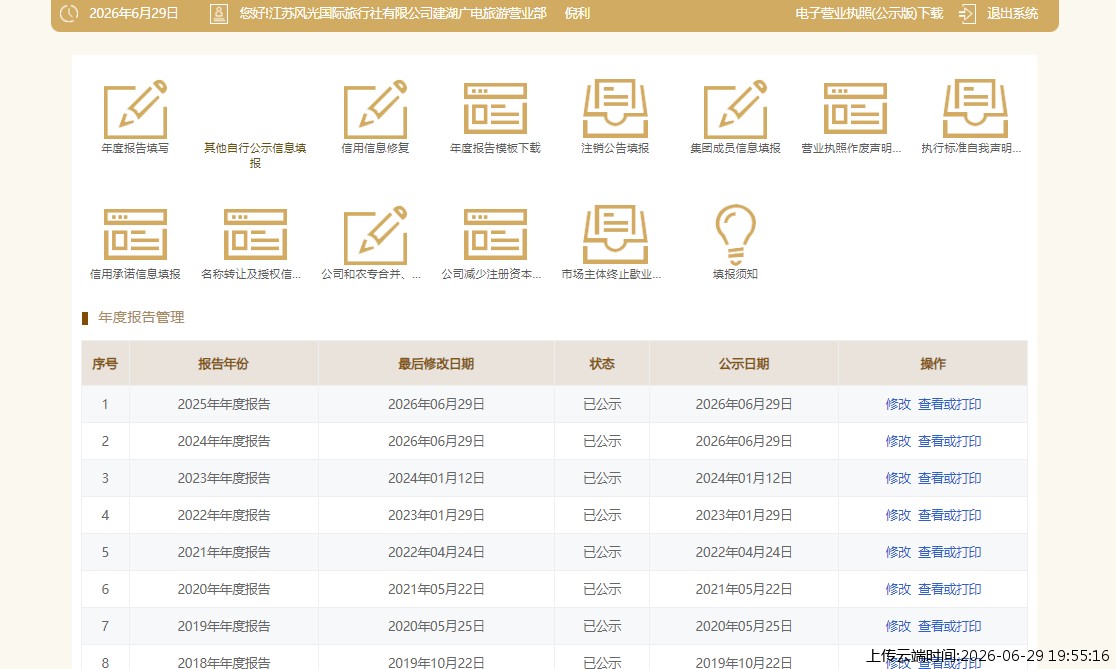Click the 序号 column header
This screenshot has width=1116, height=669.
[105, 364]
